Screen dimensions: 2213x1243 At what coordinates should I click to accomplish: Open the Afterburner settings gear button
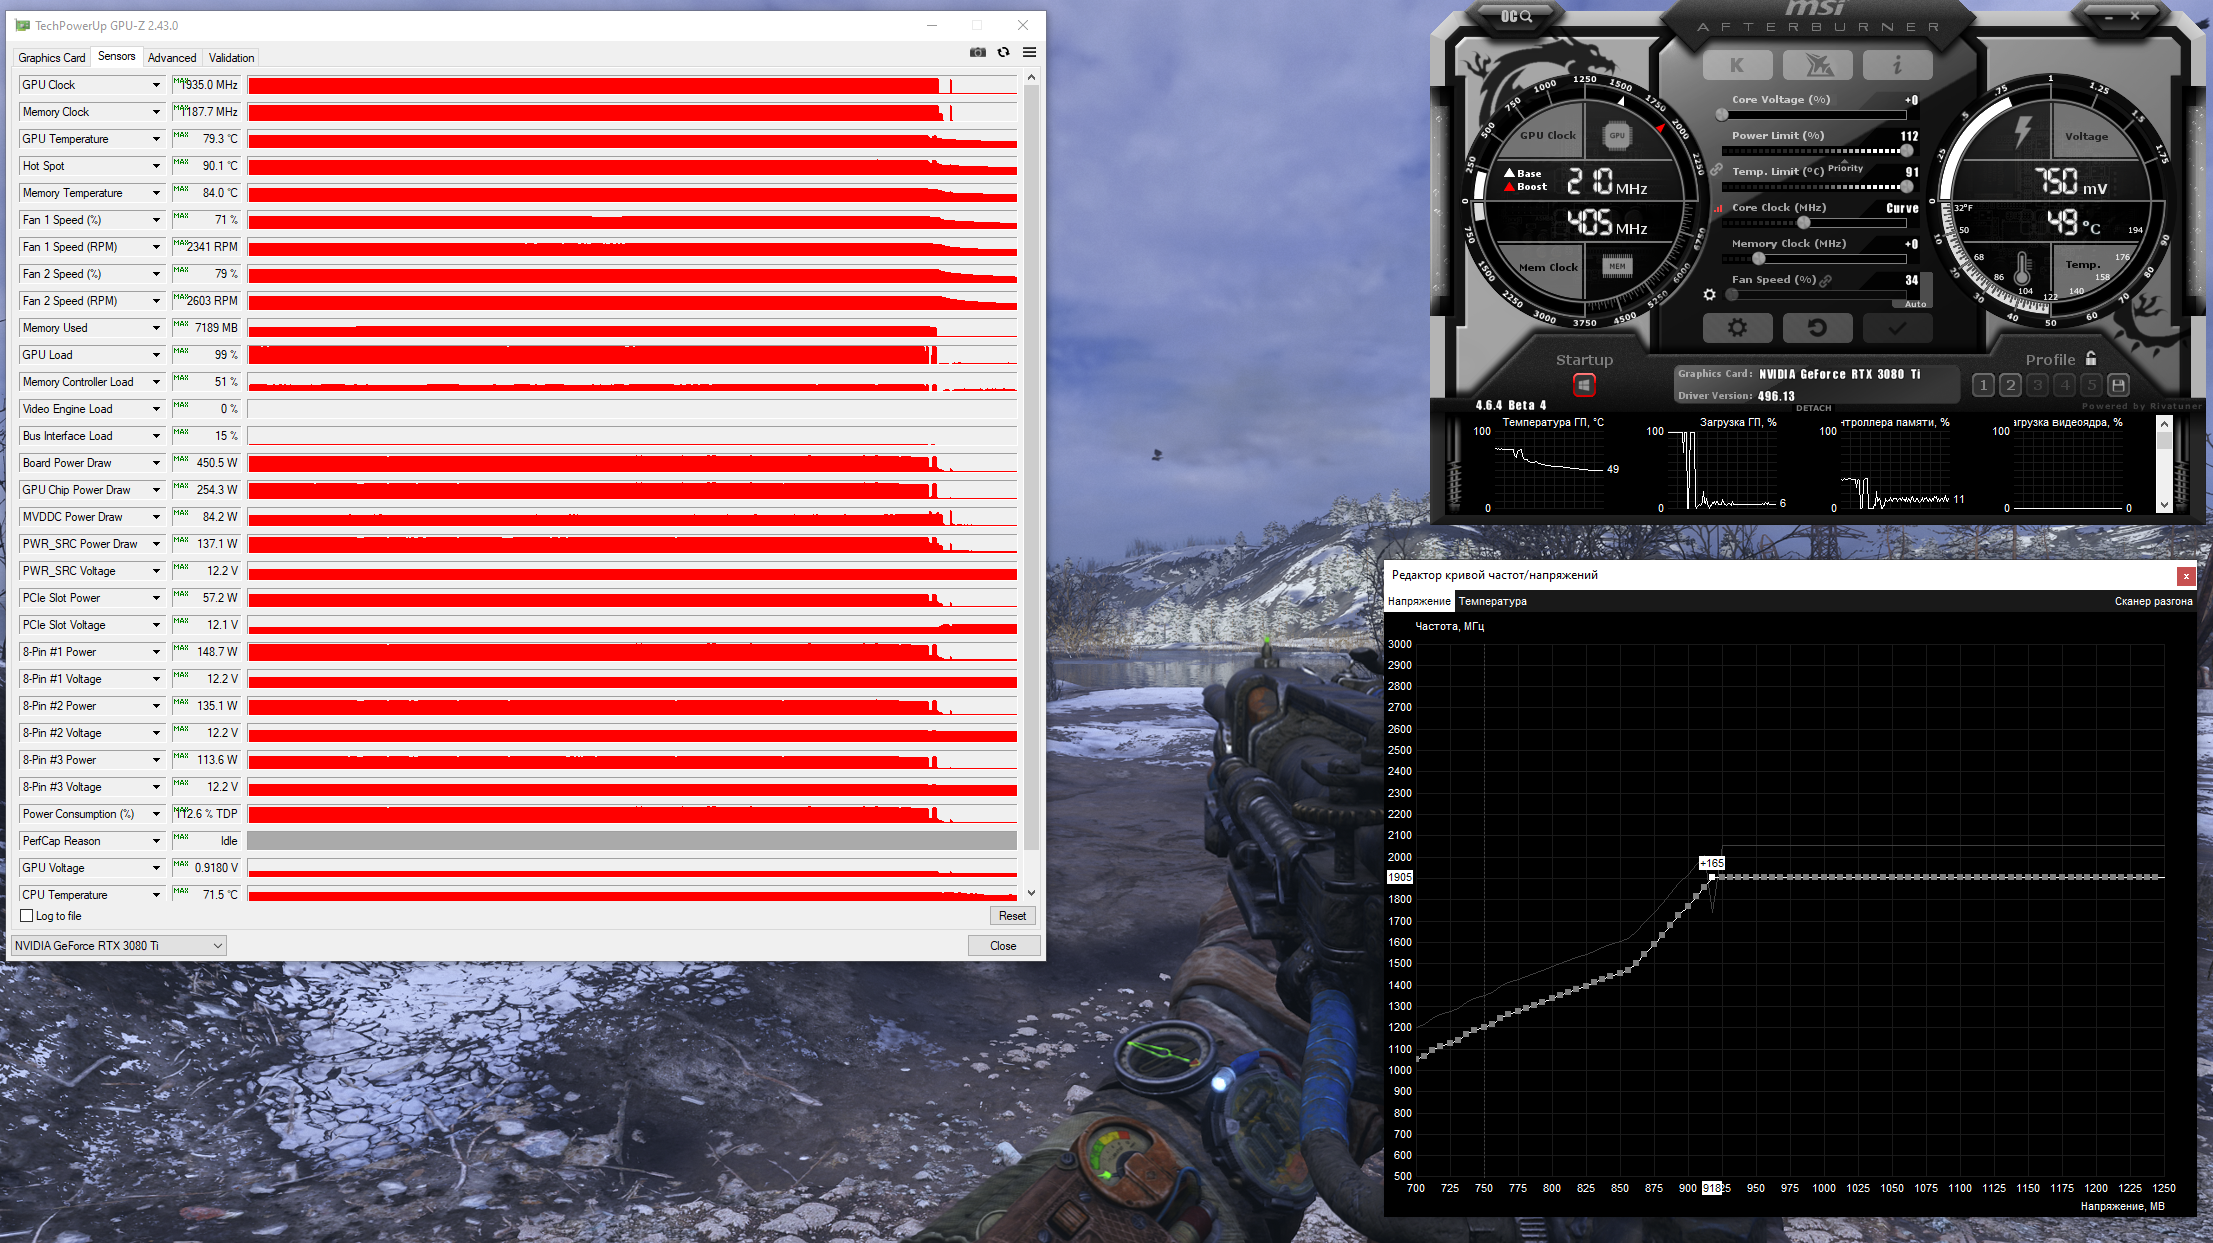1737,328
